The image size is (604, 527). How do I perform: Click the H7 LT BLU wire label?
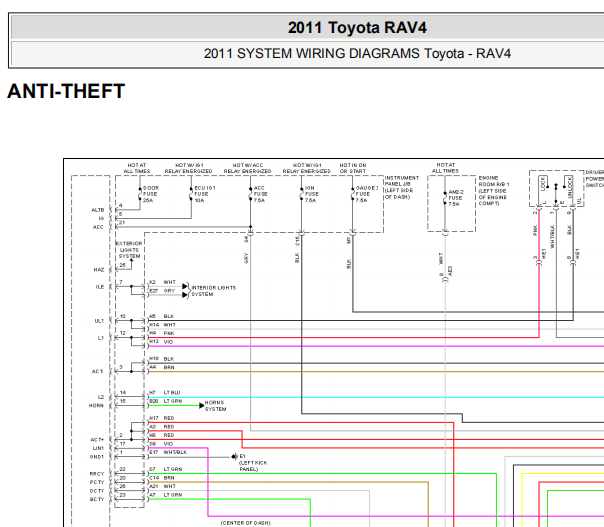(165, 393)
